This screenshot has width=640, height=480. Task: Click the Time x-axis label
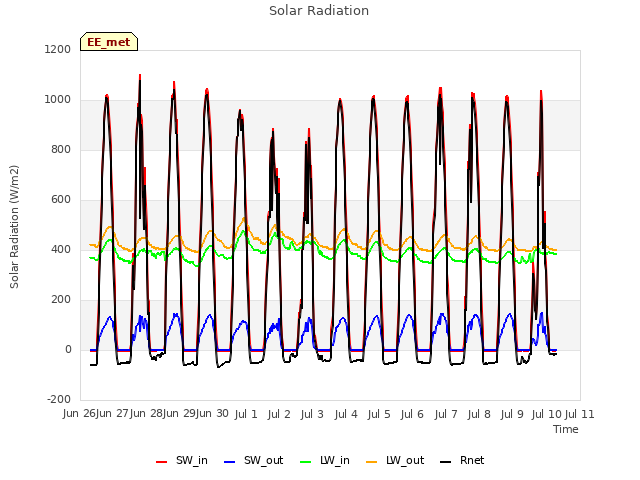coord(566,429)
